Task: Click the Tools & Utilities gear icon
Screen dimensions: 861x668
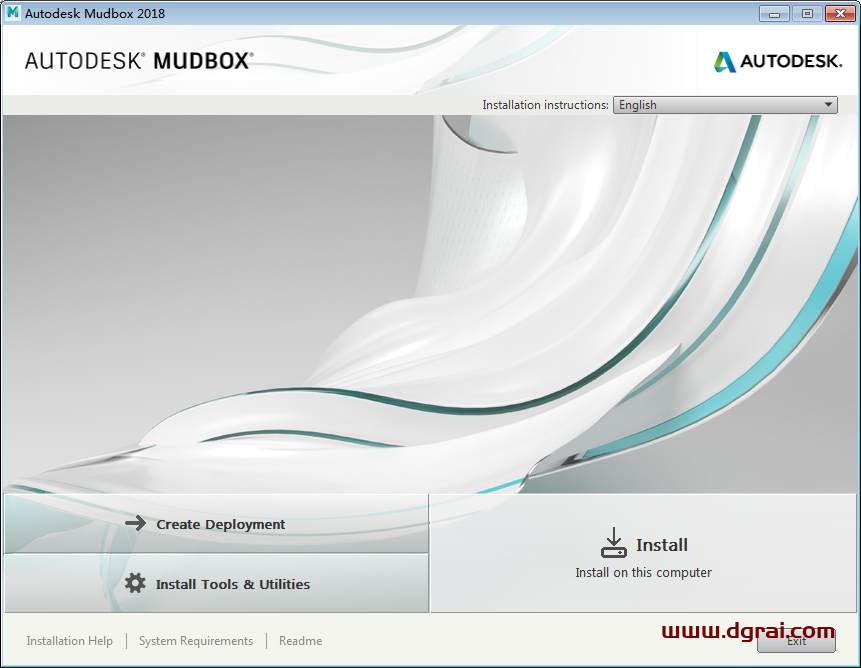Action: 135,583
